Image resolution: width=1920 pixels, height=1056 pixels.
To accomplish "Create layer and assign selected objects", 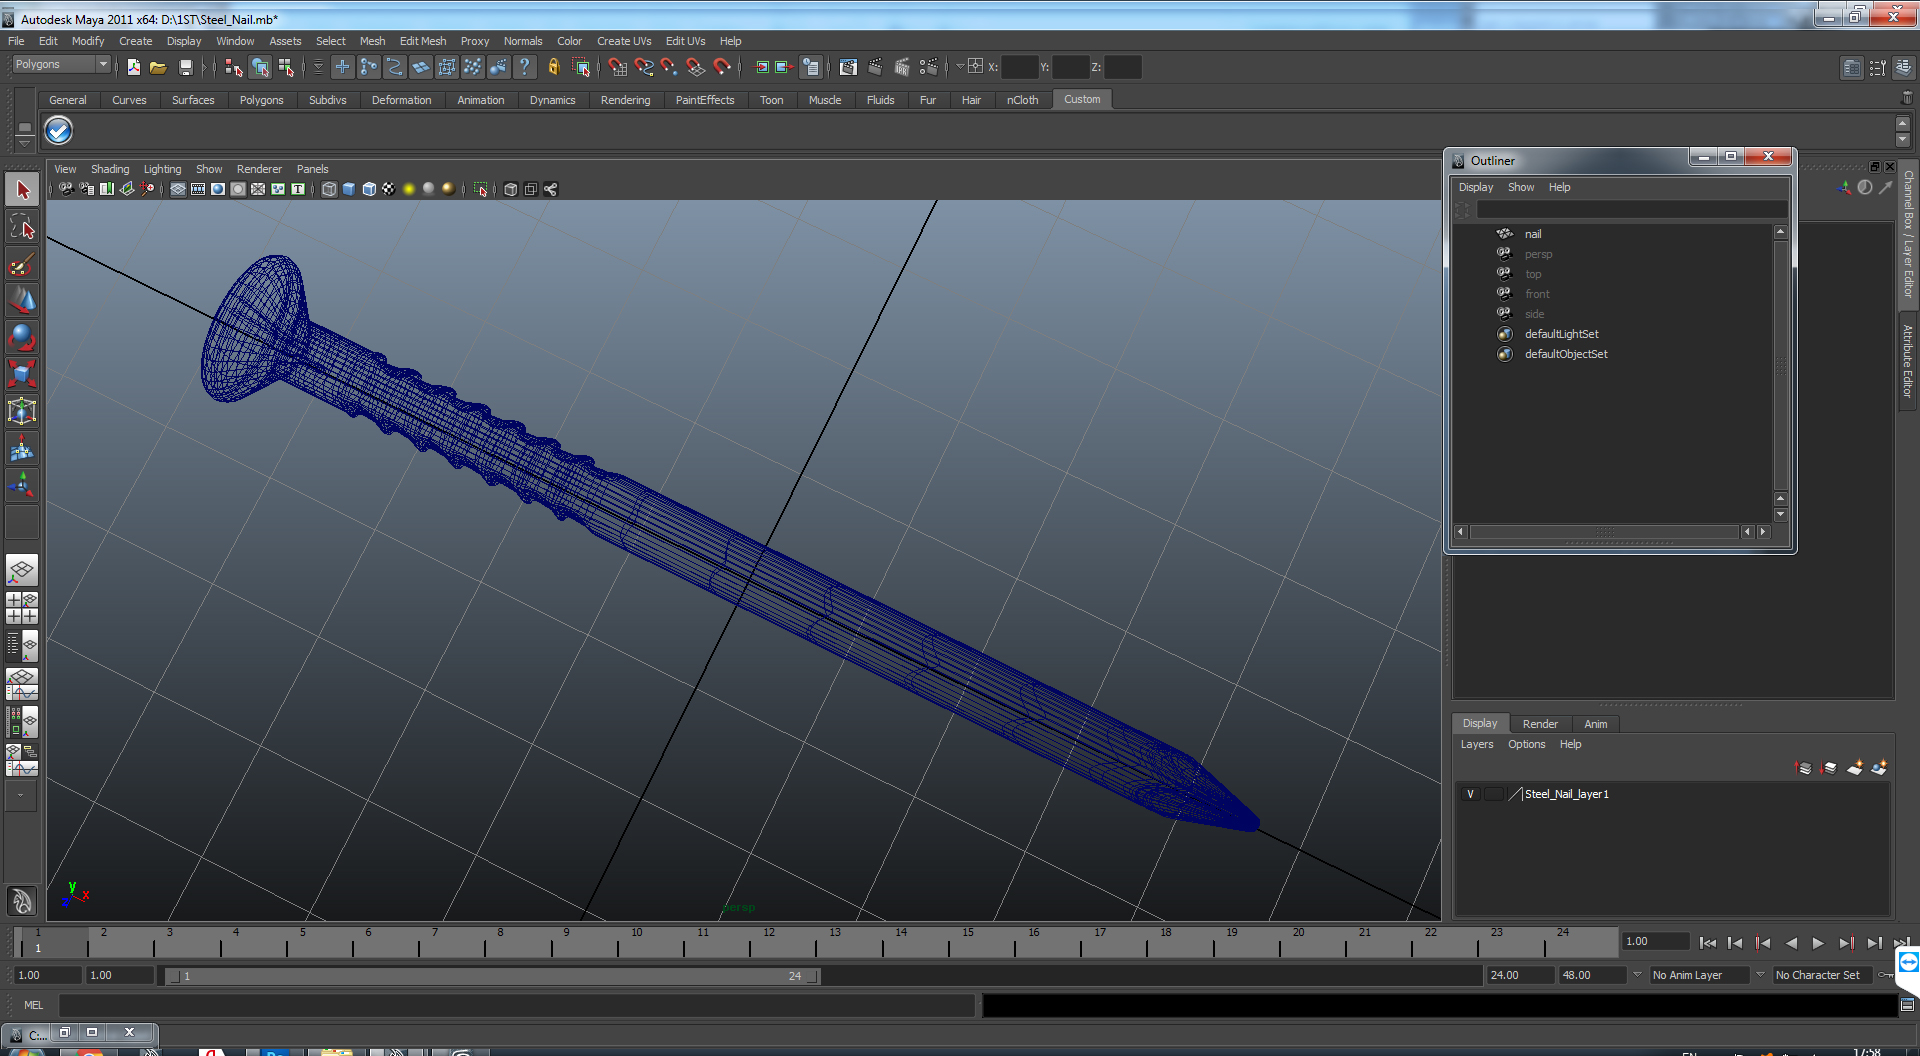I will coord(1880,767).
